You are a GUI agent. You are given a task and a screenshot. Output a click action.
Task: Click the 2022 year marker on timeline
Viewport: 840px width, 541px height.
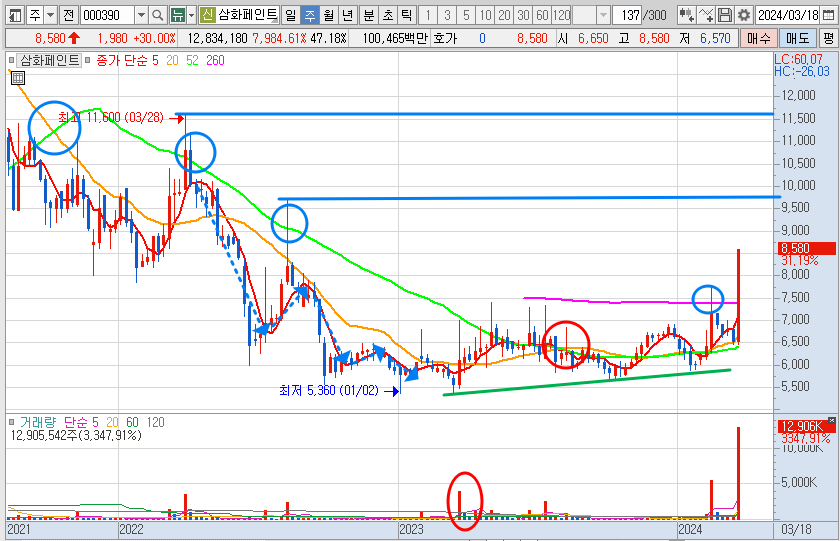tap(131, 529)
